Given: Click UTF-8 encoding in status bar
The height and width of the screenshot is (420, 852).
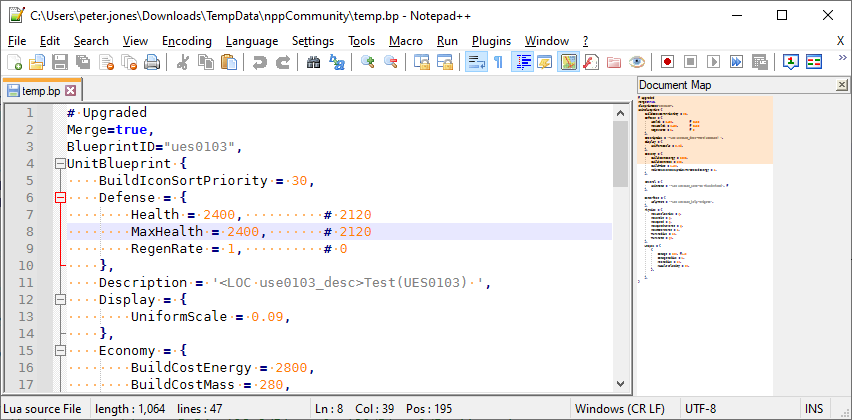Looking at the screenshot, I should point(700,409).
